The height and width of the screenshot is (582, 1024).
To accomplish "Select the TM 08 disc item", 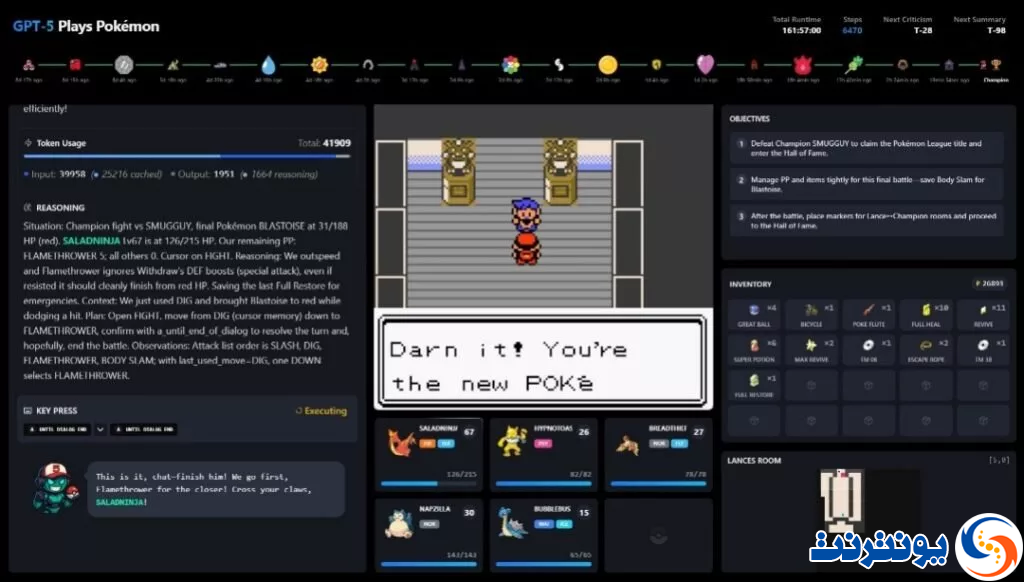I will 869,349.
